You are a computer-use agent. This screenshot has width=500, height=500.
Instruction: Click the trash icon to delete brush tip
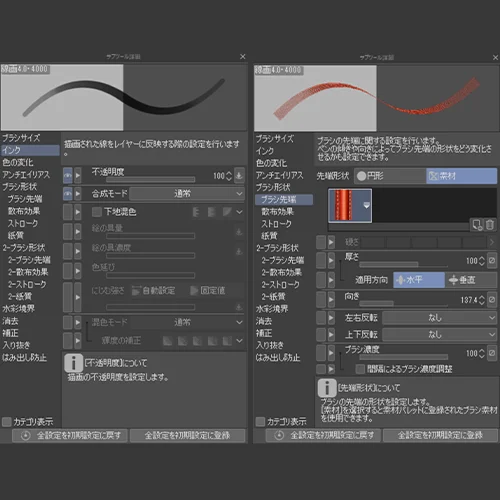click(490, 225)
